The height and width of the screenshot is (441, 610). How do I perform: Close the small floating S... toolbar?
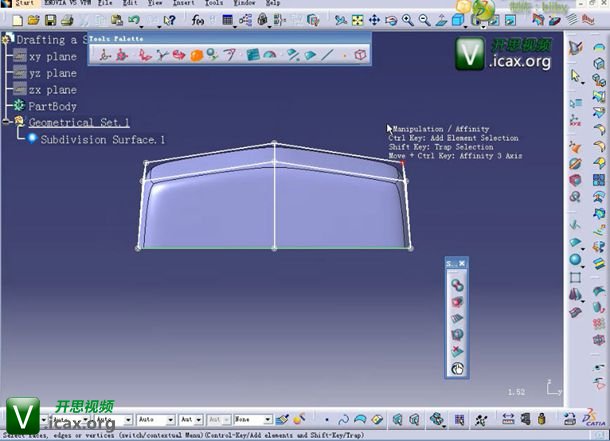pyautogui.click(x=462, y=264)
